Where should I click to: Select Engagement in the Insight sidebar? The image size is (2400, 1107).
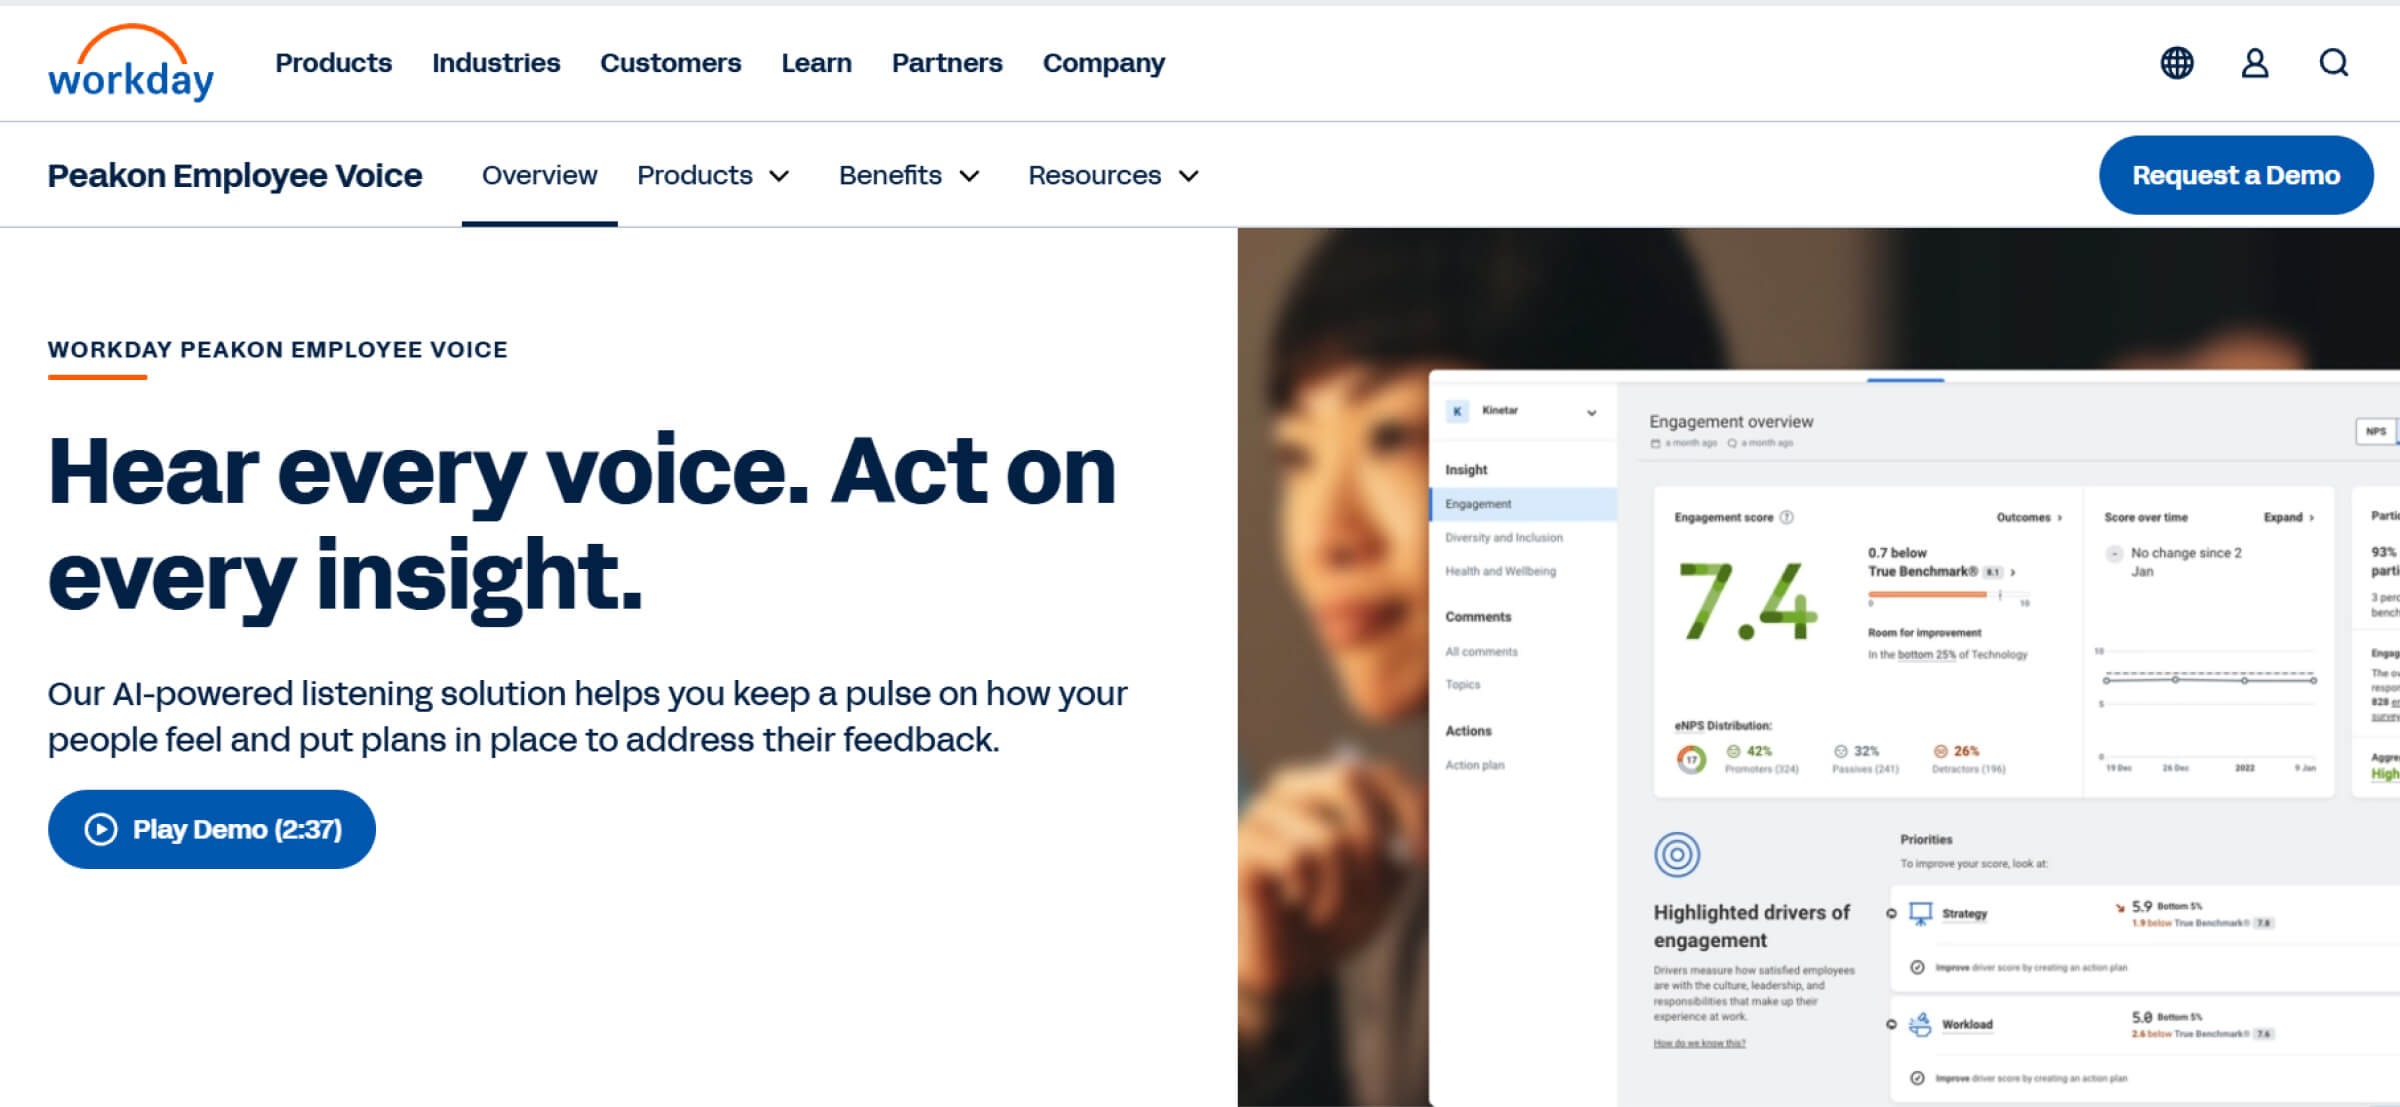(x=1478, y=504)
